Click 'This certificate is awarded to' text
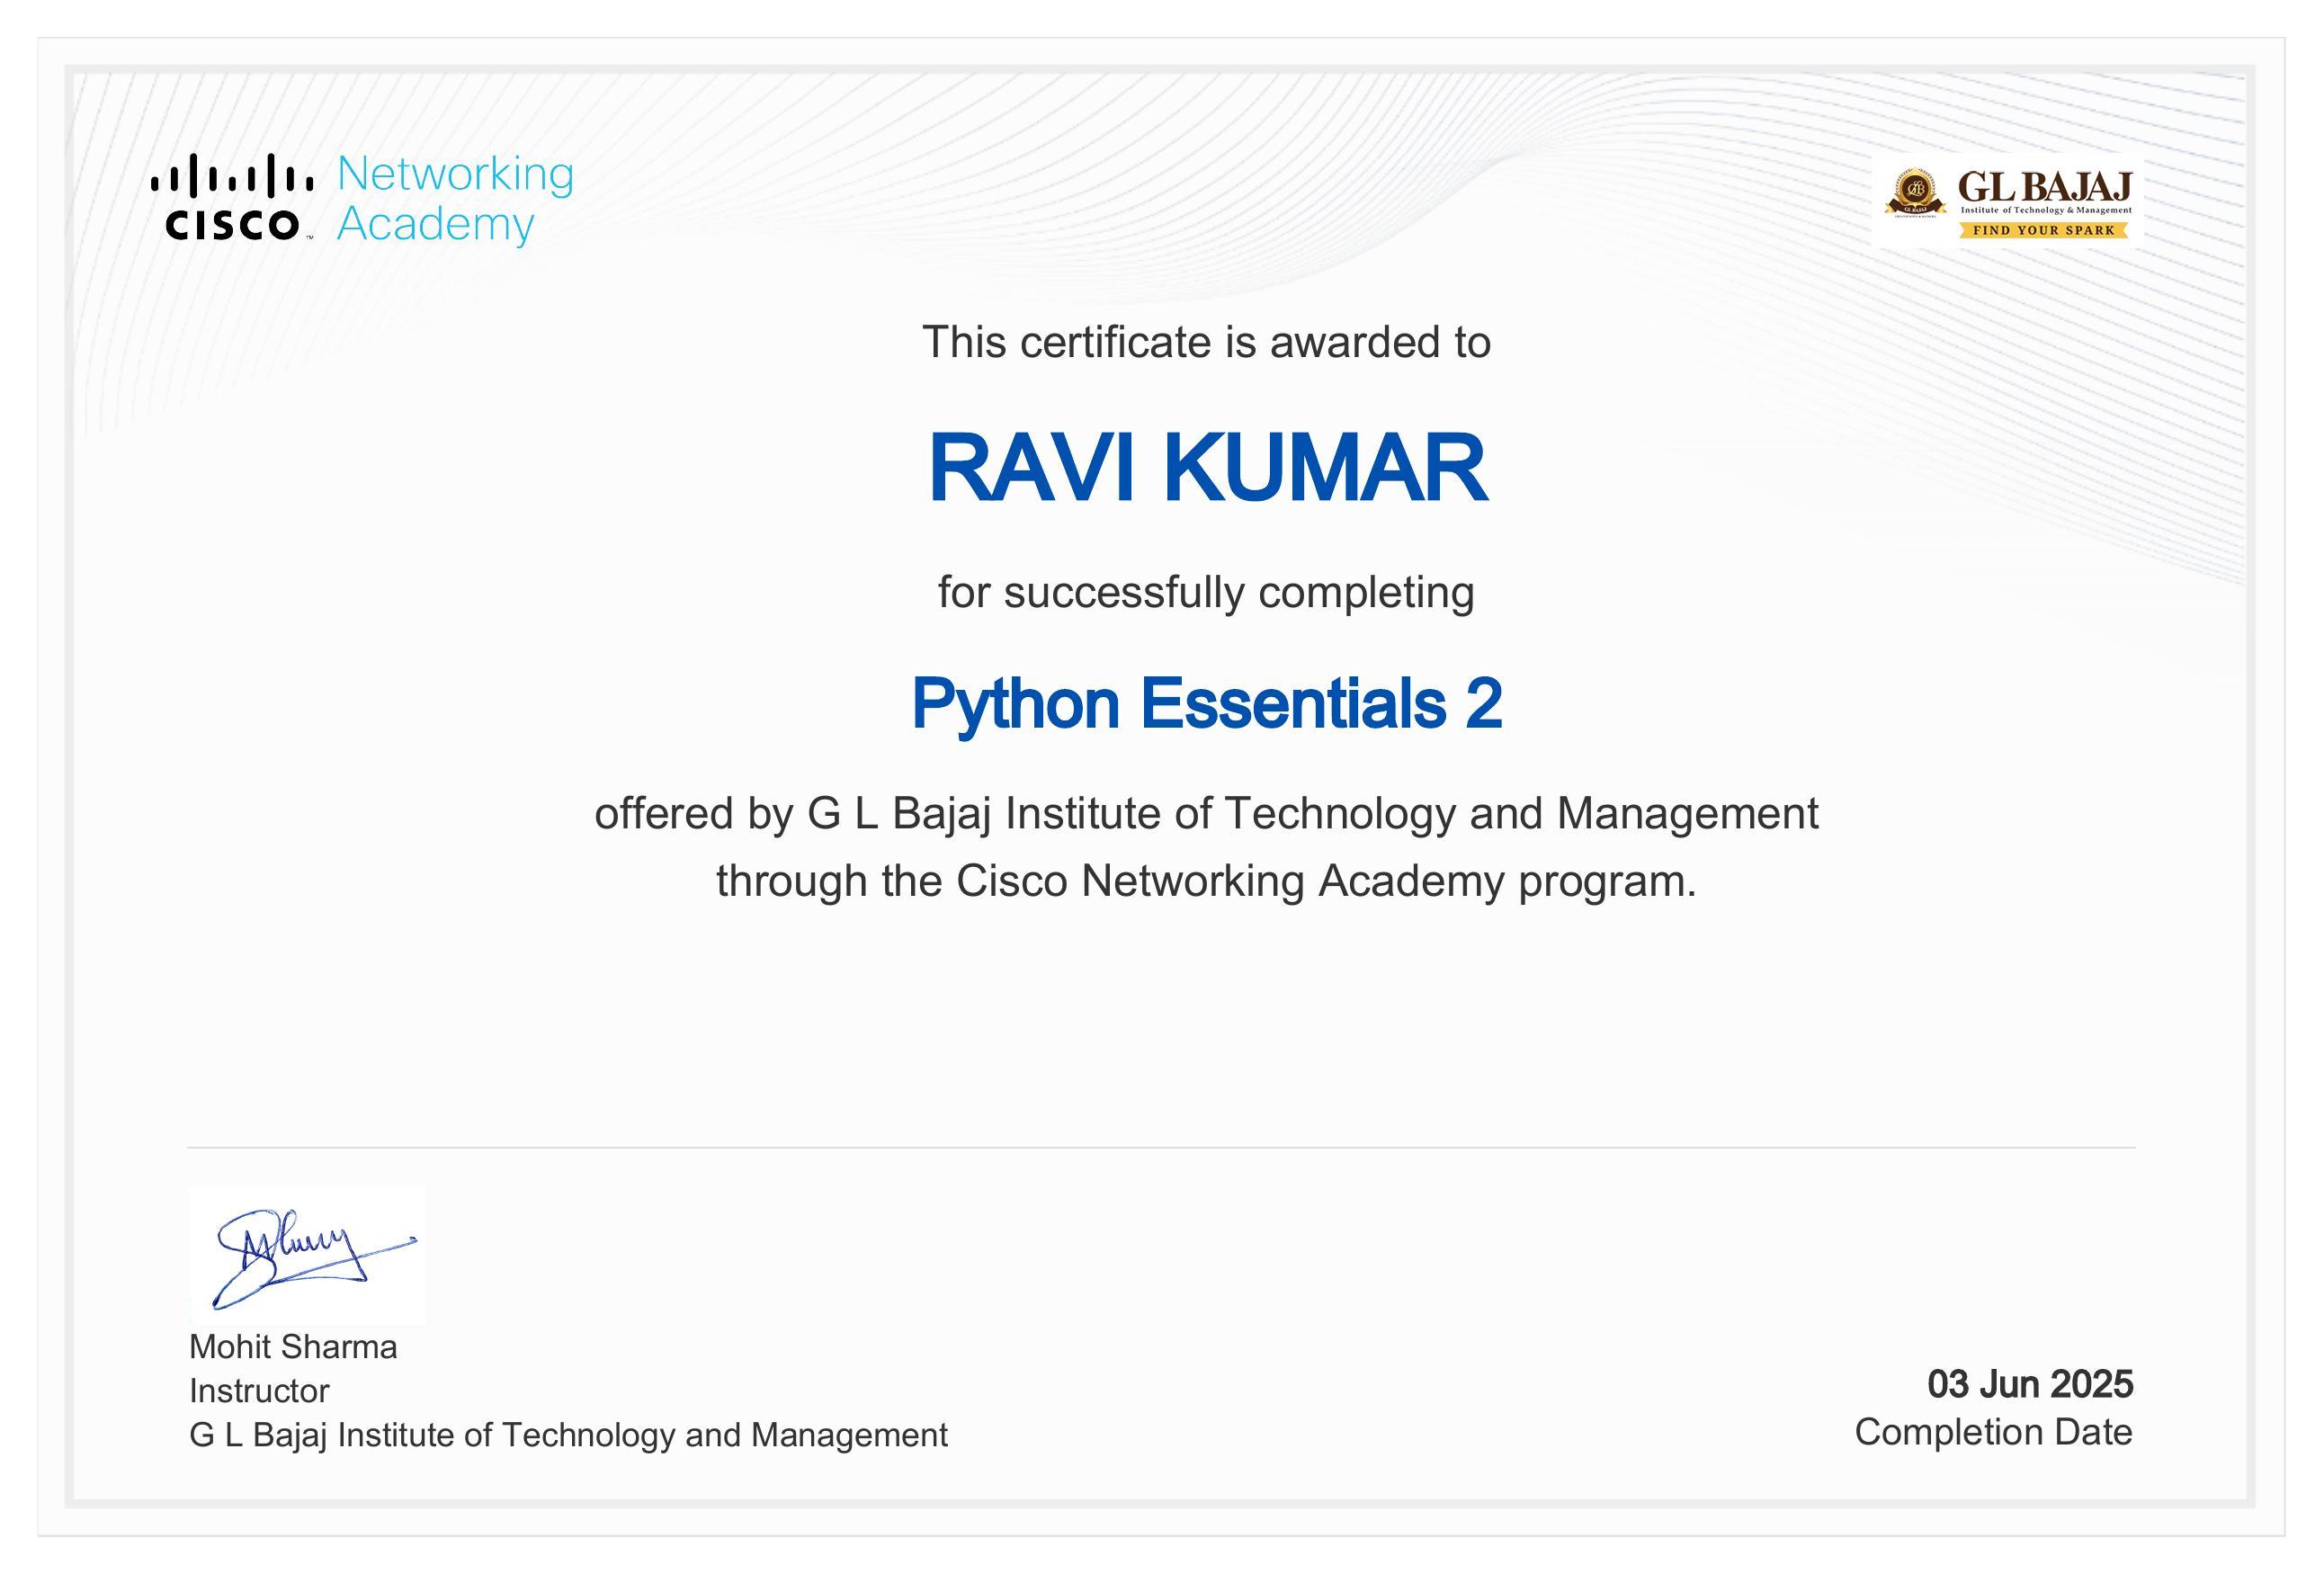 coord(1206,342)
